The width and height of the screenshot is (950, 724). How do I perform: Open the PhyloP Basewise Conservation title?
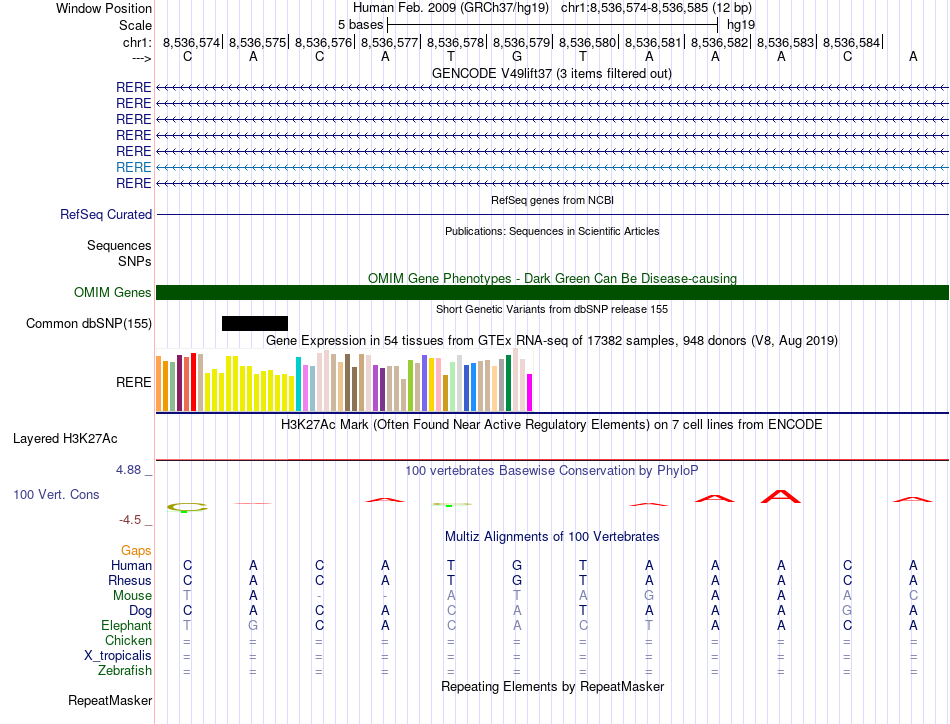tap(552, 470)
